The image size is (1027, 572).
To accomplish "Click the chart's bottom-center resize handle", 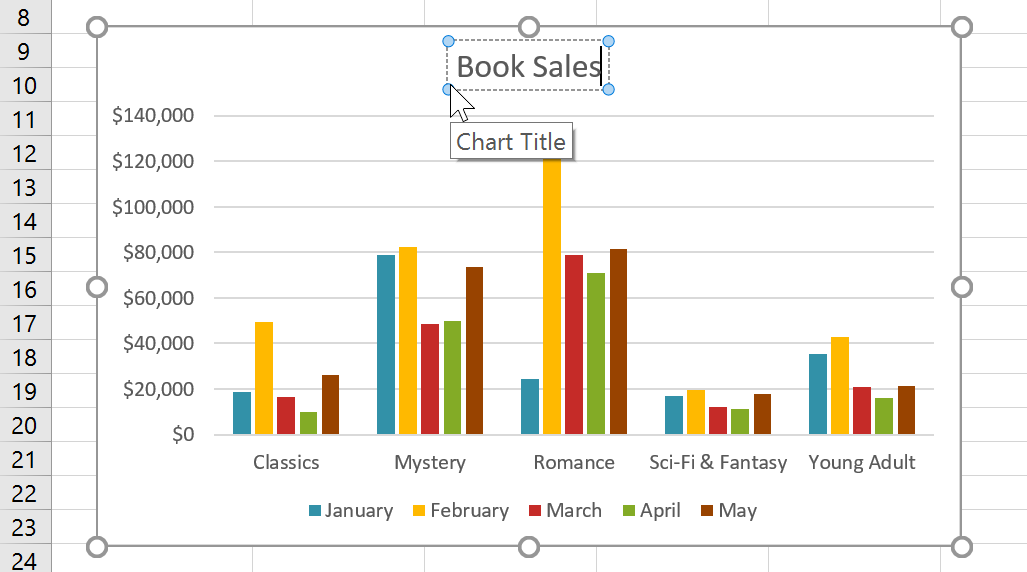I will [x=529, y=546].
